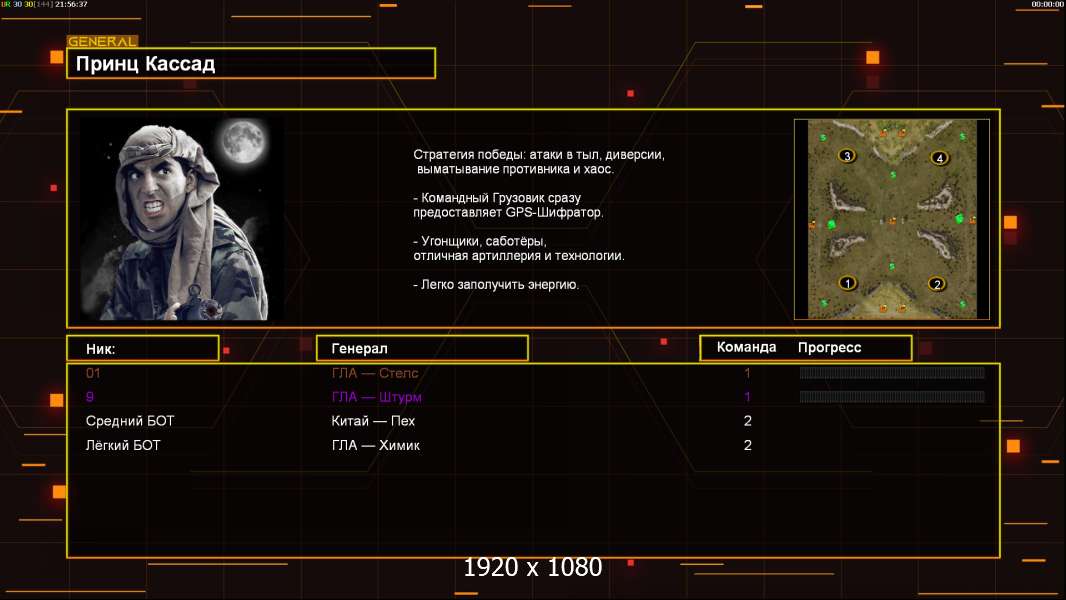Click the Генерал column header
This screenshot has height=600, width=1066.
422,349
